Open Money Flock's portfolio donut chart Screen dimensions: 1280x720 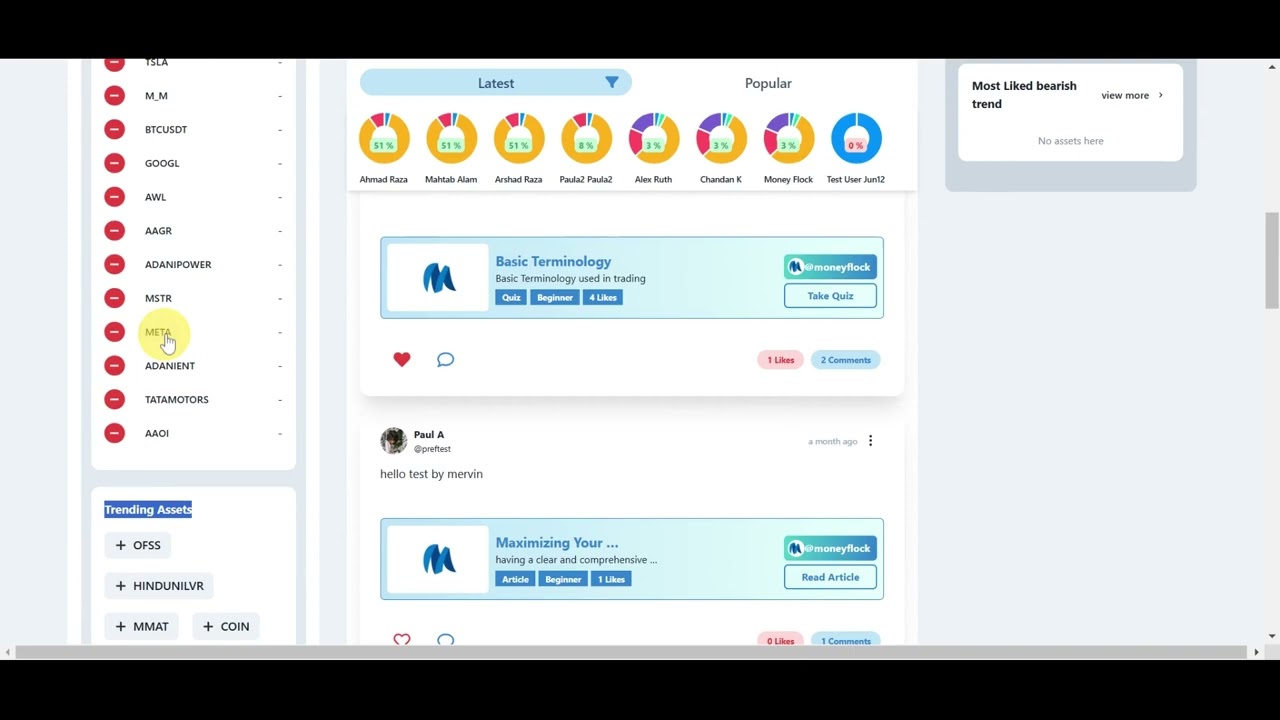[788, 138]
